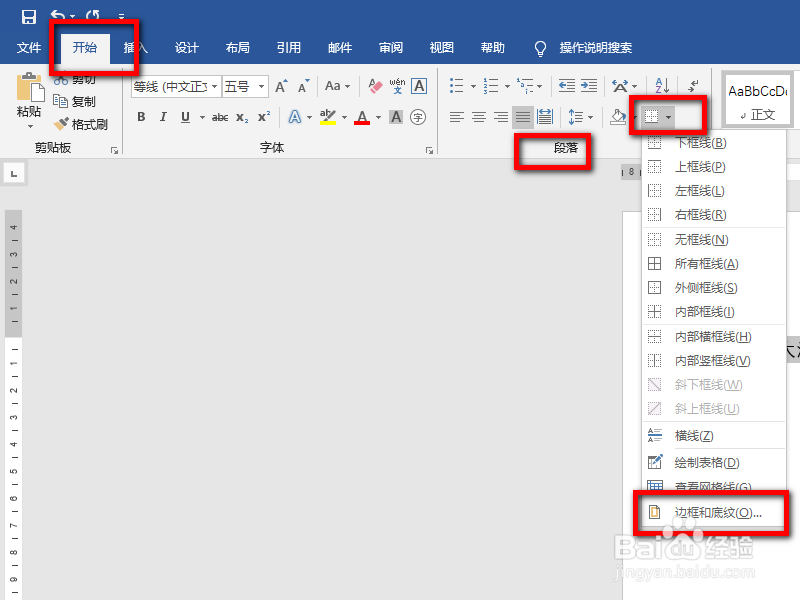
Task: Center align the text
Action: (x=479, y=117)
